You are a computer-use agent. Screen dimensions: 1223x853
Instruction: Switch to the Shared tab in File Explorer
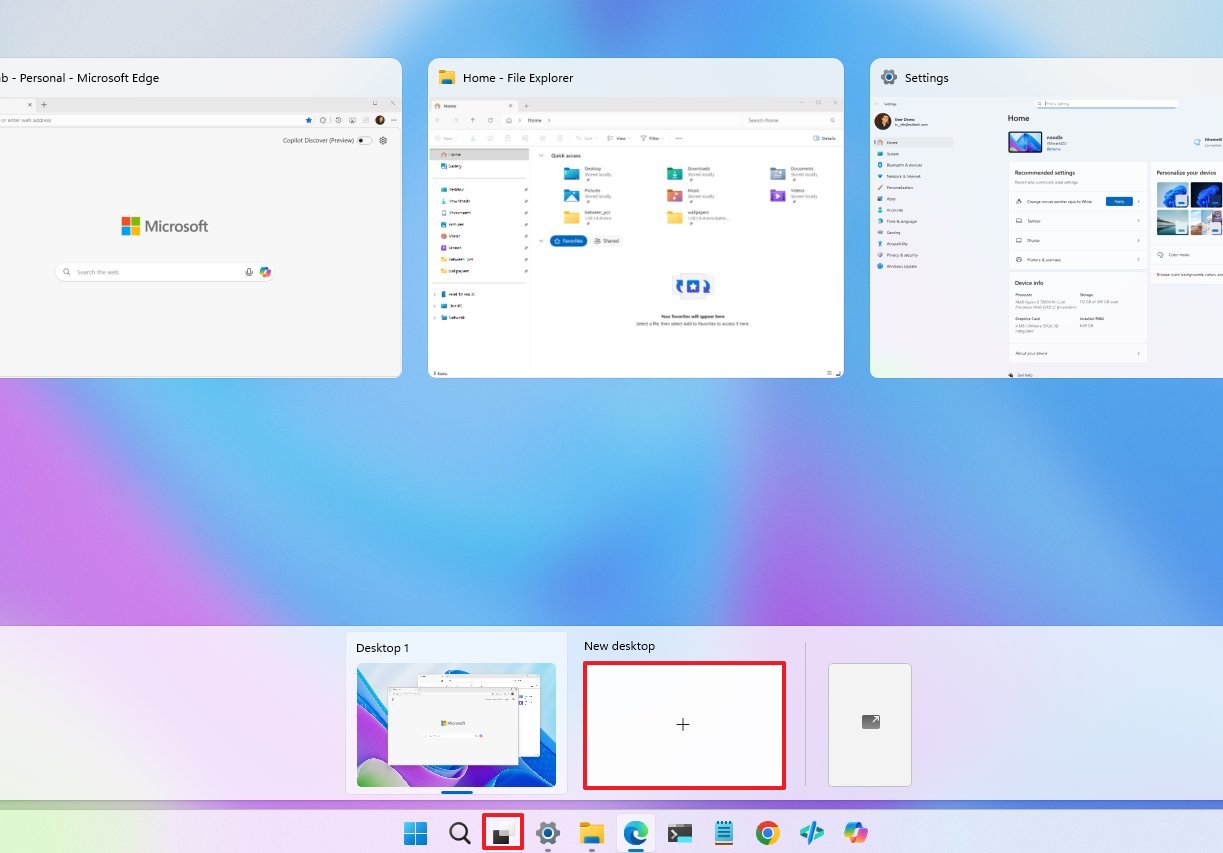pyautogui.click(x=606, y=240)
